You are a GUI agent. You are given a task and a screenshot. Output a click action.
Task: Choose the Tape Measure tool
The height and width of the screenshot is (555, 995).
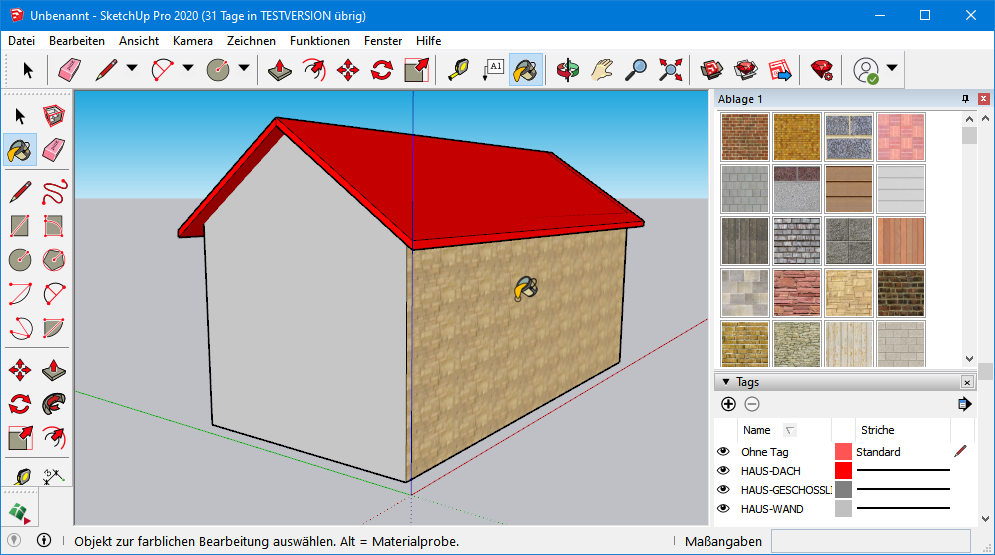coord(458,70)
